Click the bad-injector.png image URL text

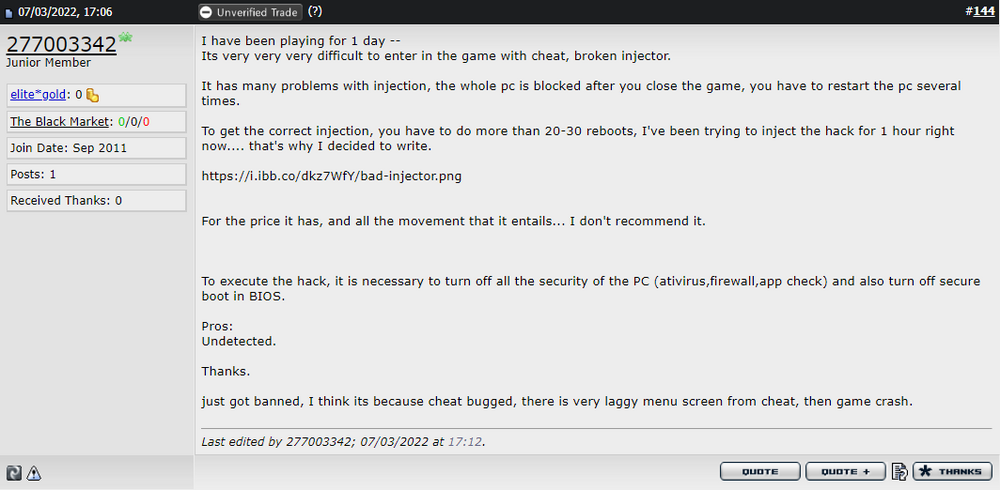[x=332, y=177]
